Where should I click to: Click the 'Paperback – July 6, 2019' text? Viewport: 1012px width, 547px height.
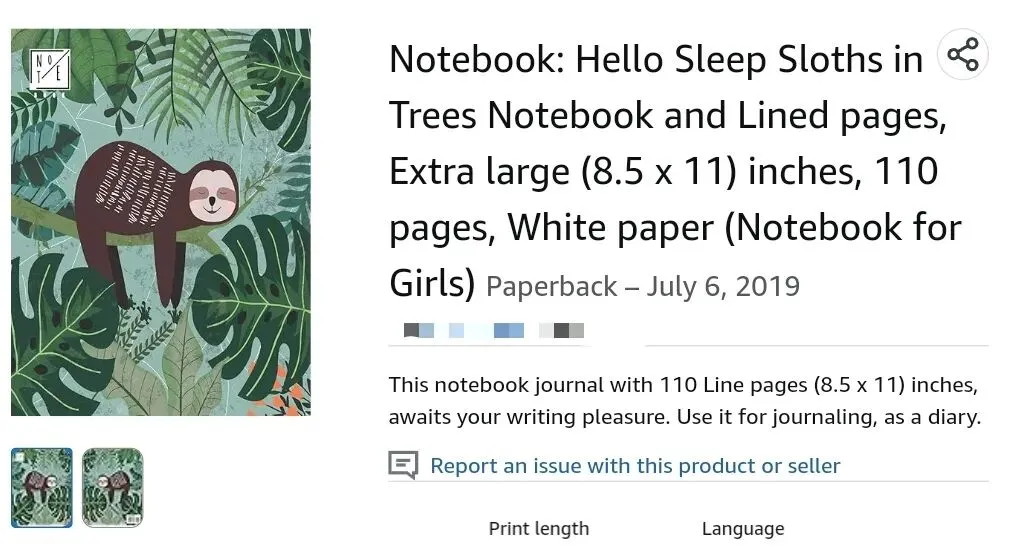[642, 287]
